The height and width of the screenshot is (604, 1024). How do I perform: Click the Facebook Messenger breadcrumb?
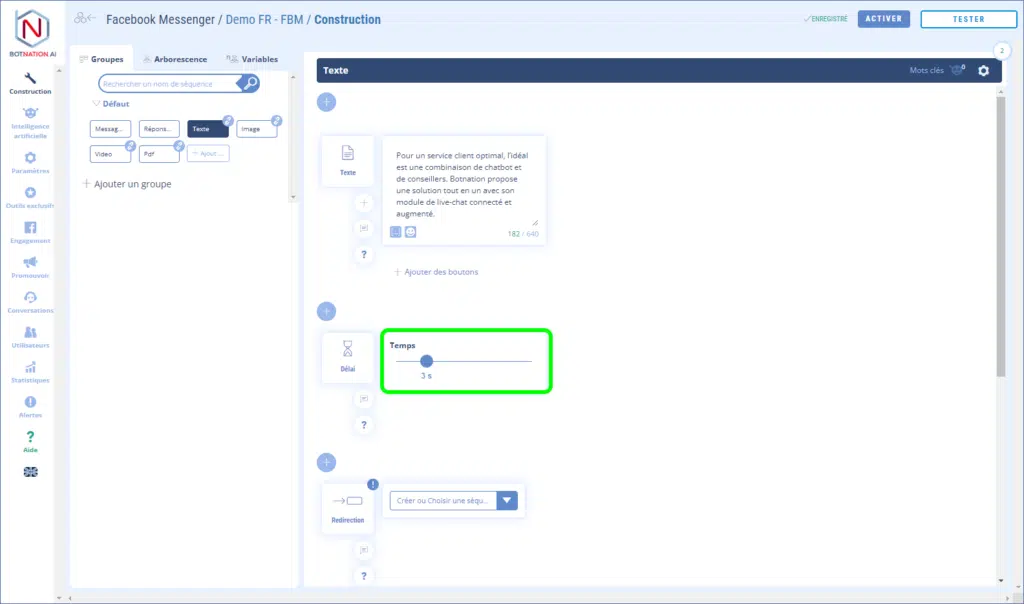[x=162, y=19]
